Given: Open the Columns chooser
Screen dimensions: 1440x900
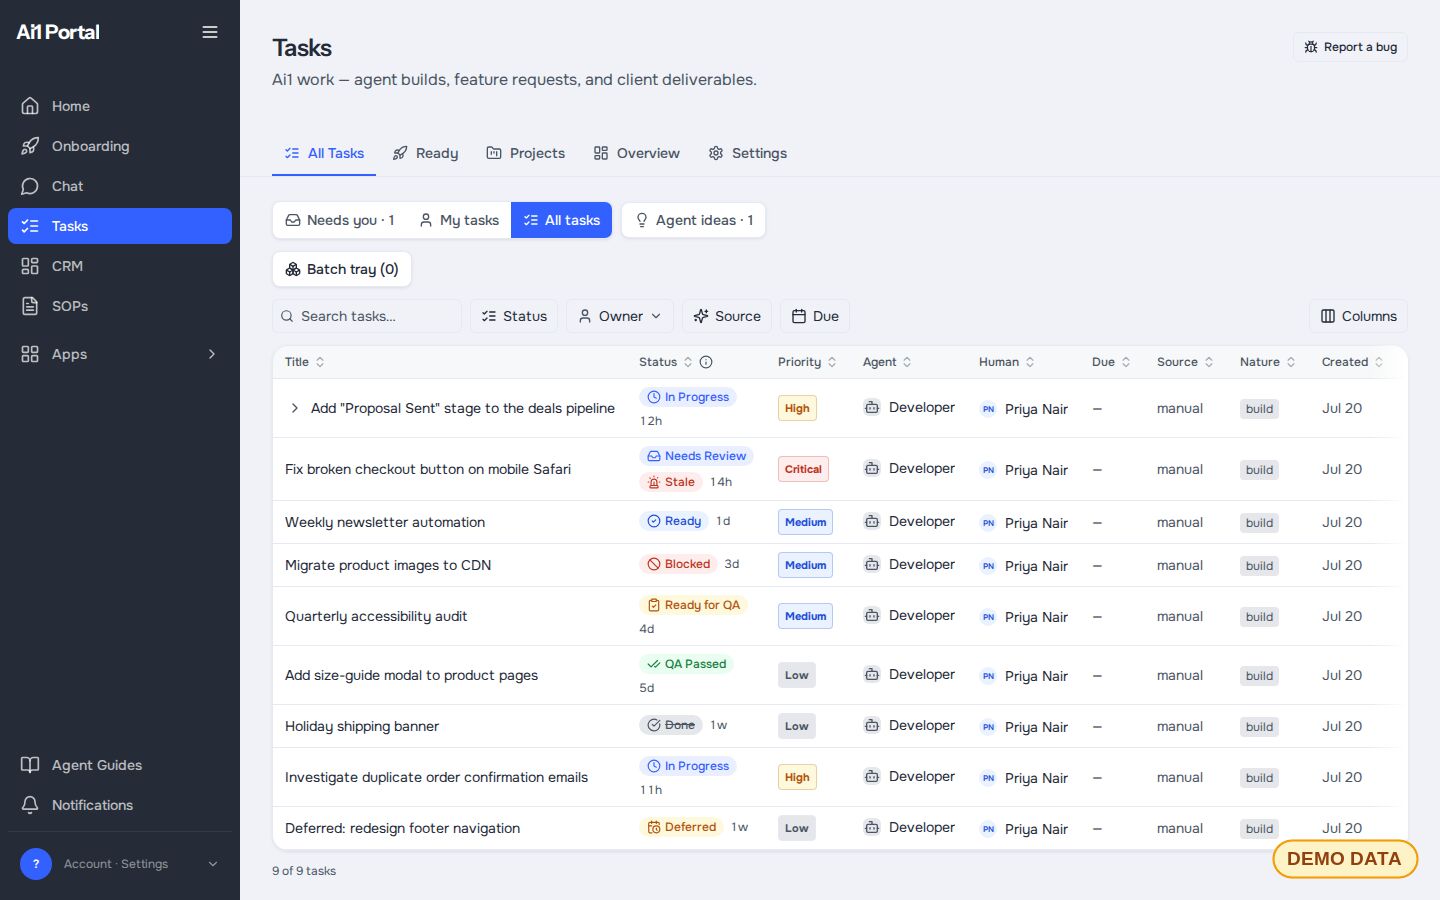Looking at the screenshot, I should (1358, 316).
